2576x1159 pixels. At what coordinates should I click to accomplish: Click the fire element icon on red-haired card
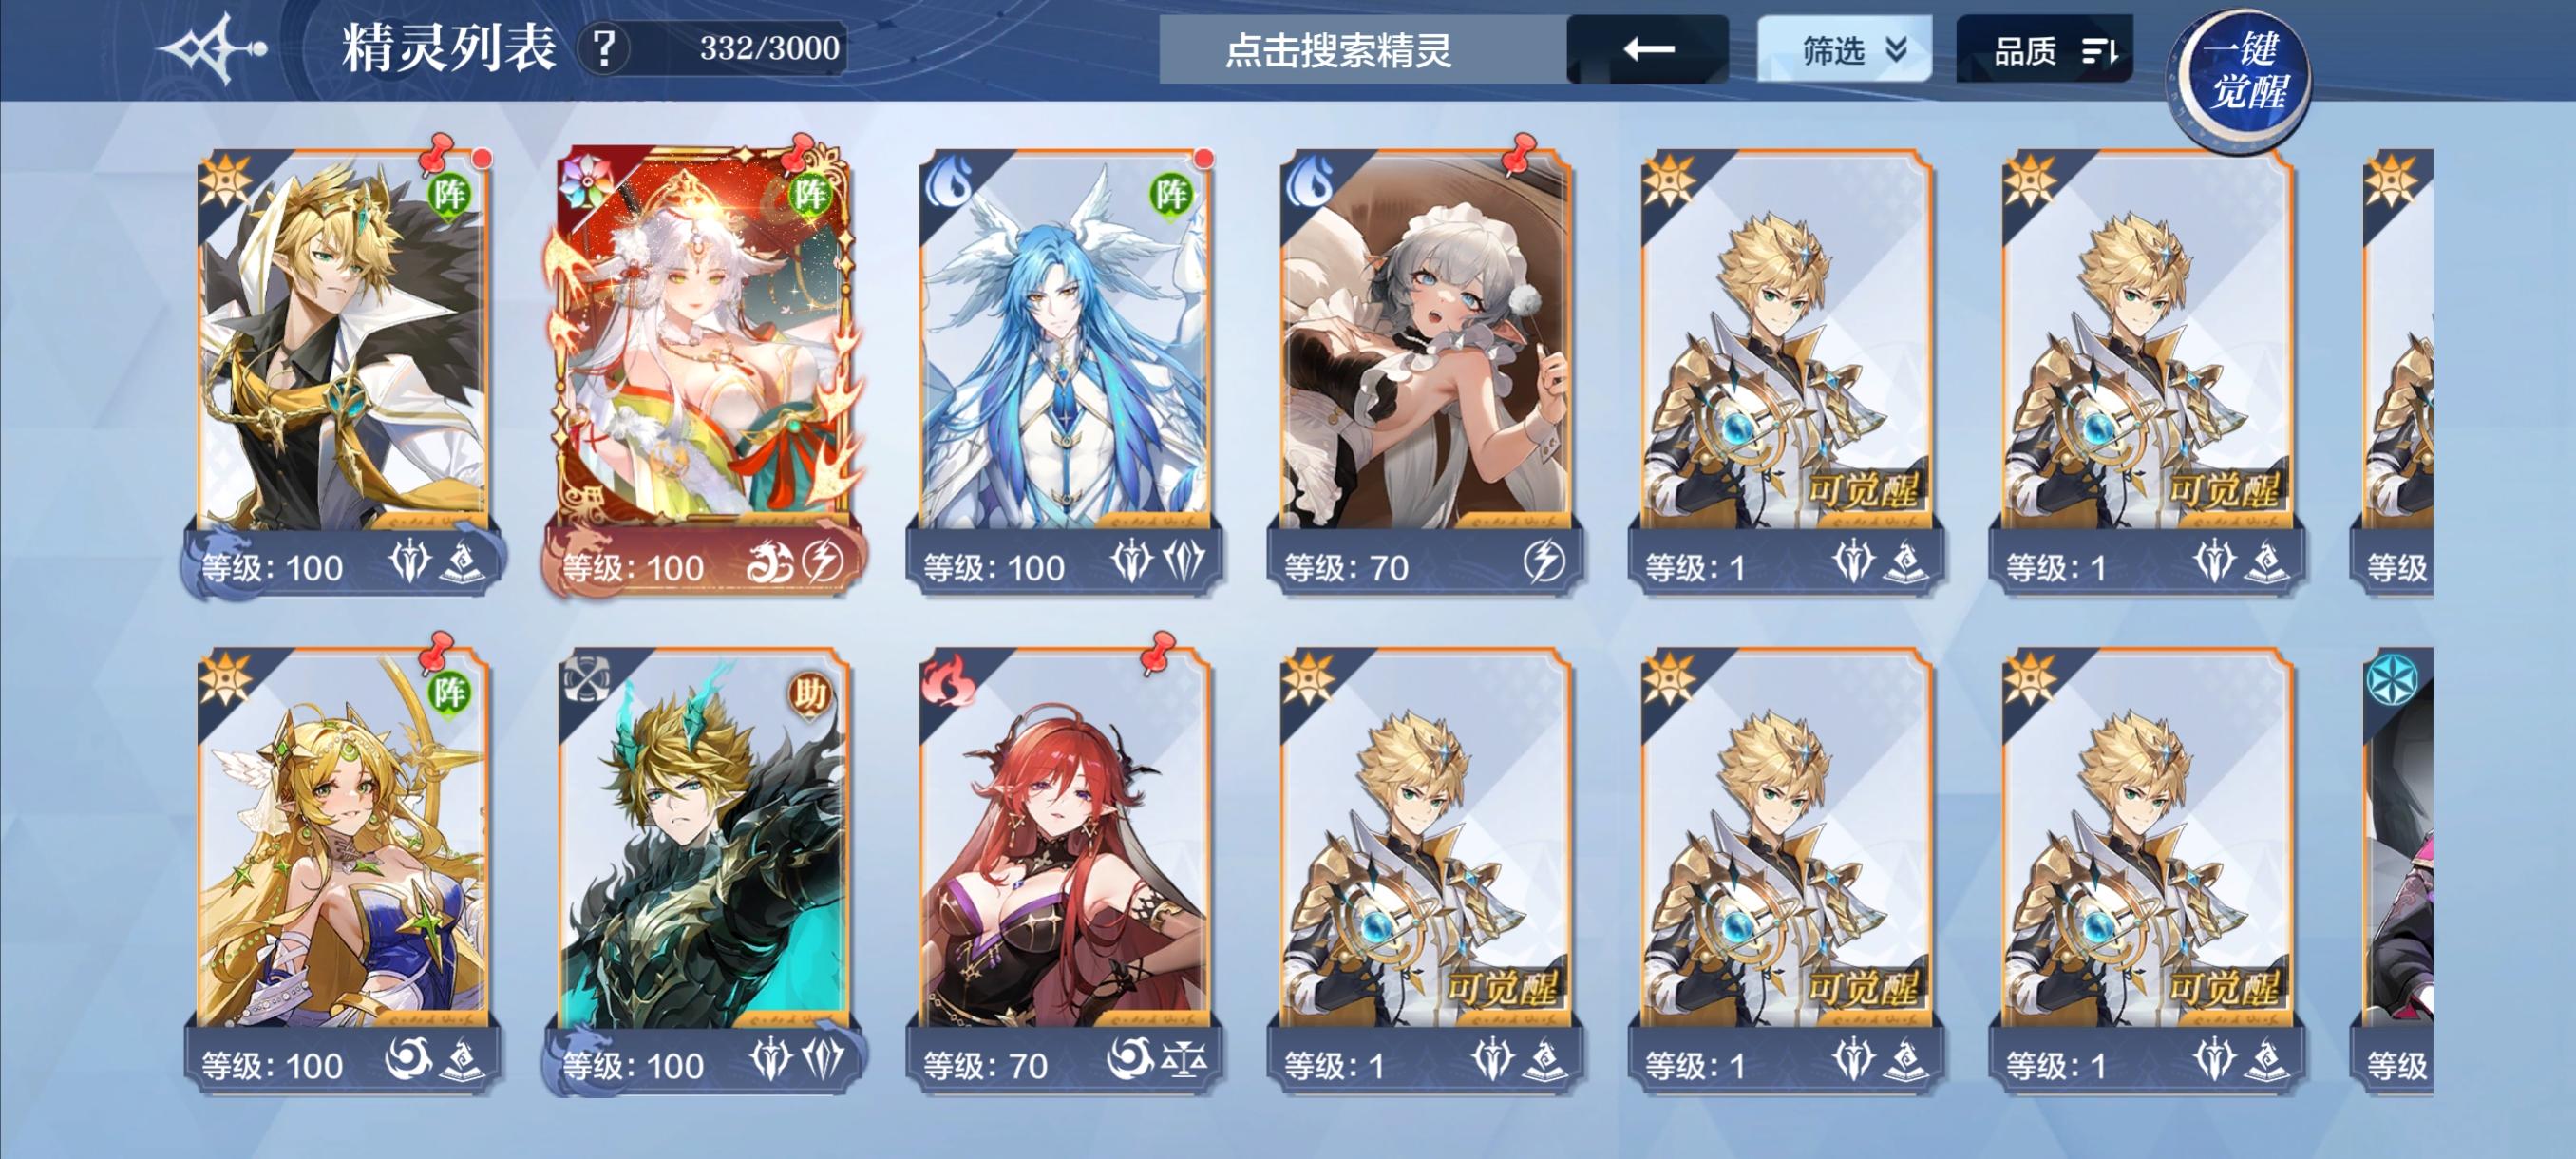(949, 682)
